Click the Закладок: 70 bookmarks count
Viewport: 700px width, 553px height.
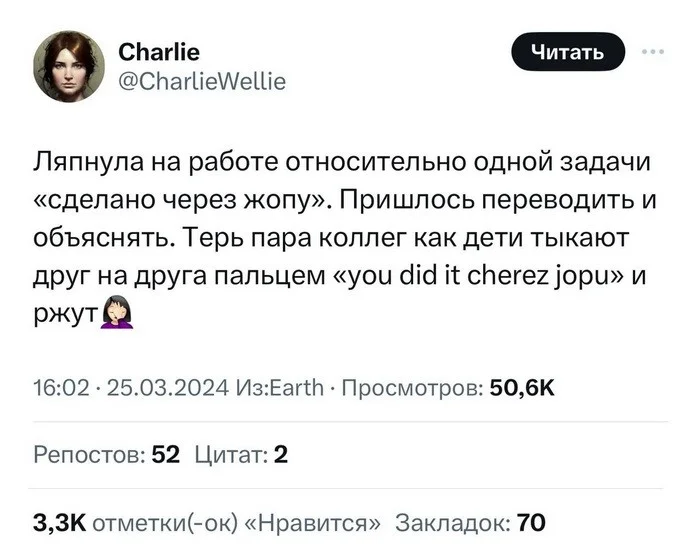click(x=470, y=521)
